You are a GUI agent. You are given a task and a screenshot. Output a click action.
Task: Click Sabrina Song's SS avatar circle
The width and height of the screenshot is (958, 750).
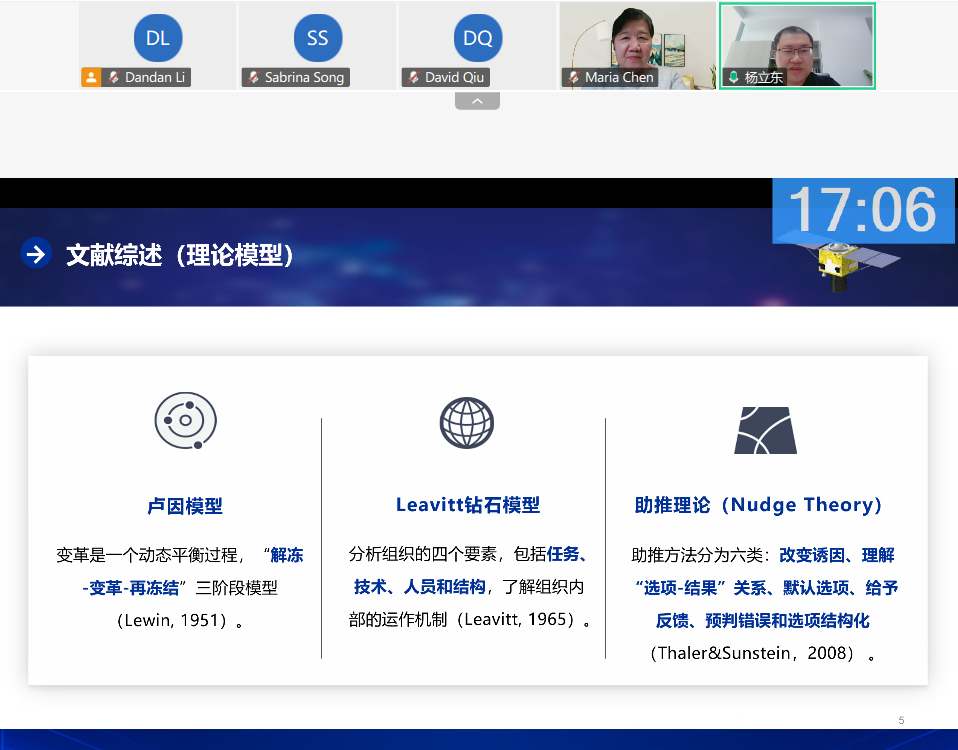pyautogui.click(x=318, y=38)
